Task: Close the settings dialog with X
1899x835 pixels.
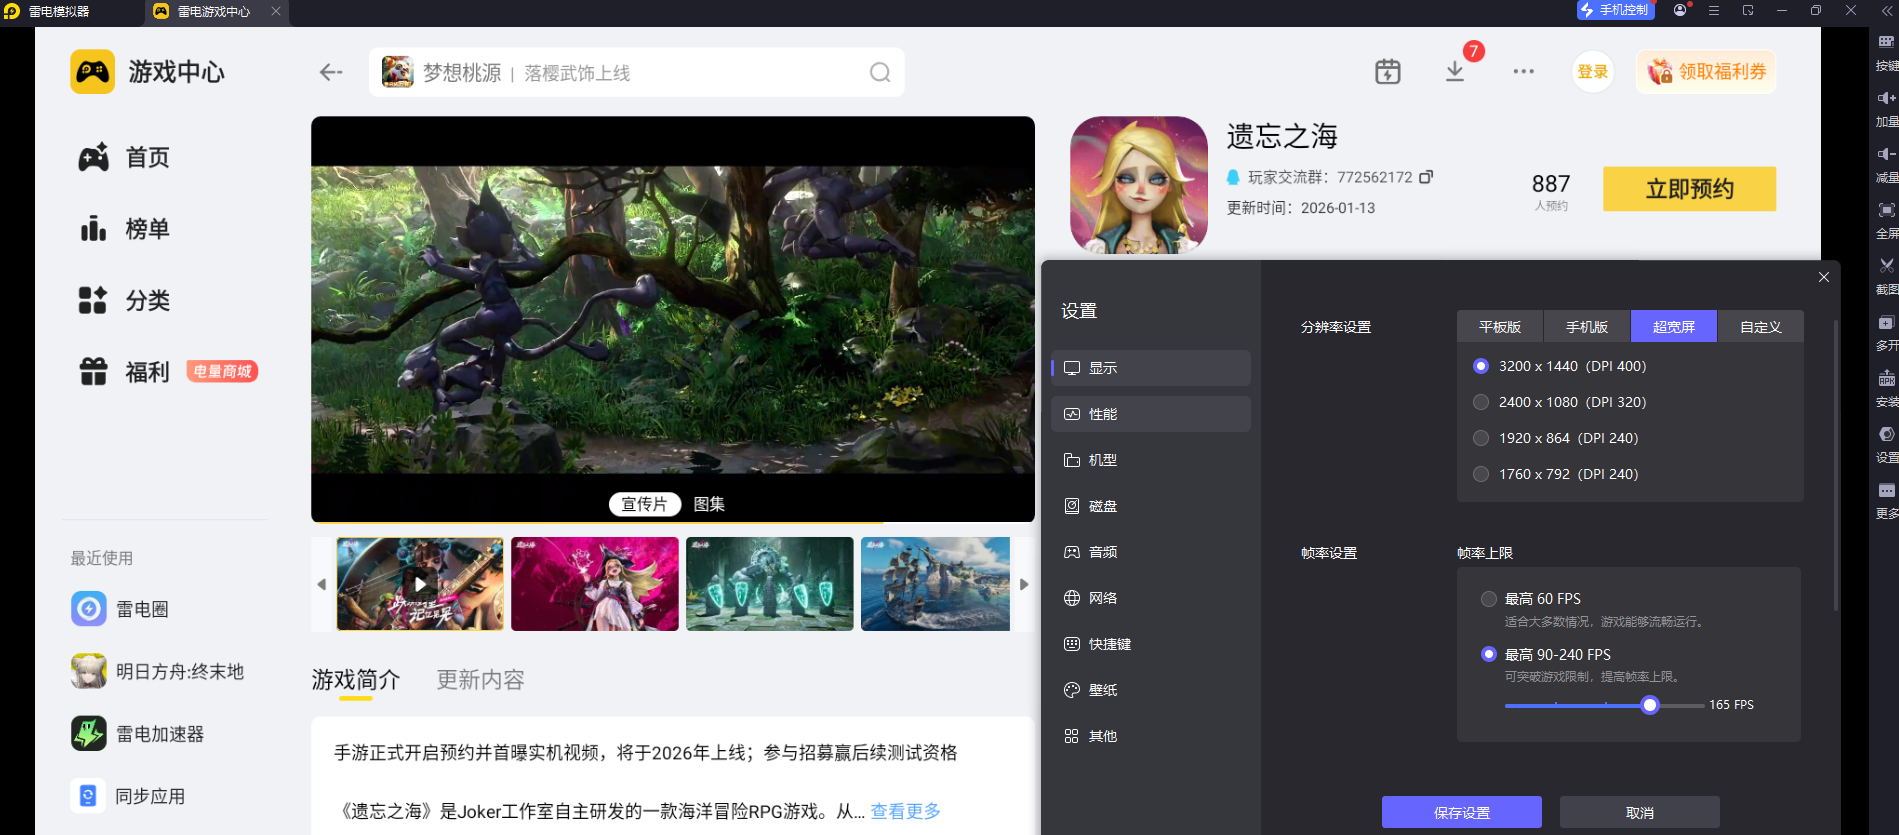Action: point(1824,277)
